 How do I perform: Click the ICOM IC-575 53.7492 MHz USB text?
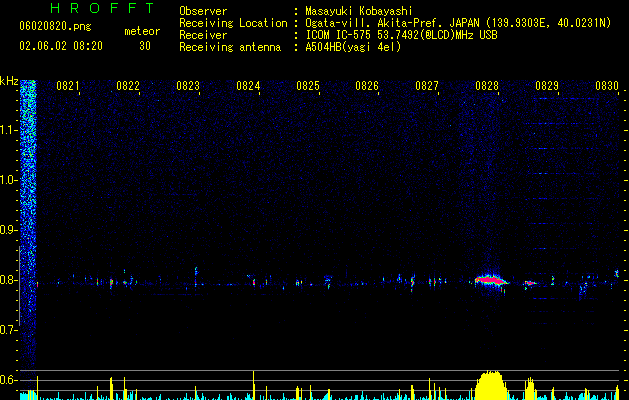[401, 35]
